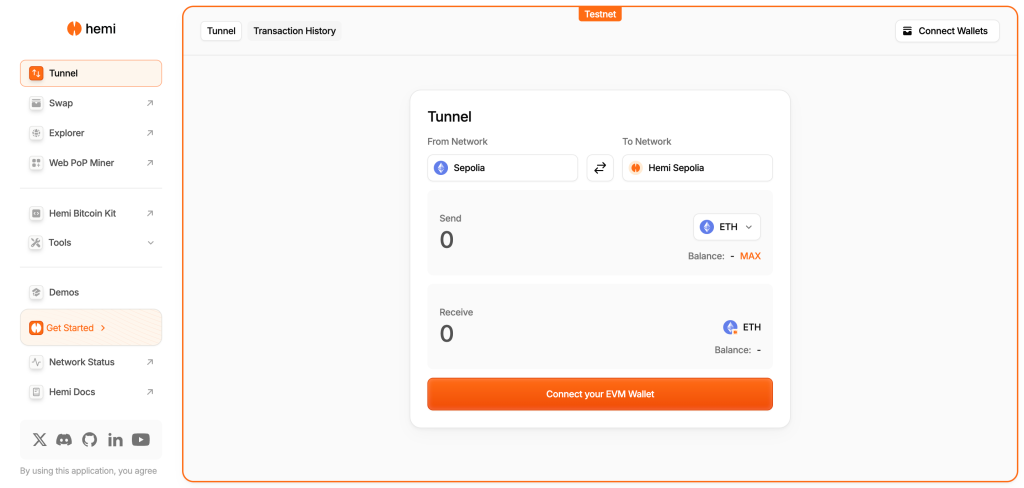The image size is (1024, 488).
Task: Open Get Started in sidebar
Action: click(90, 328)
